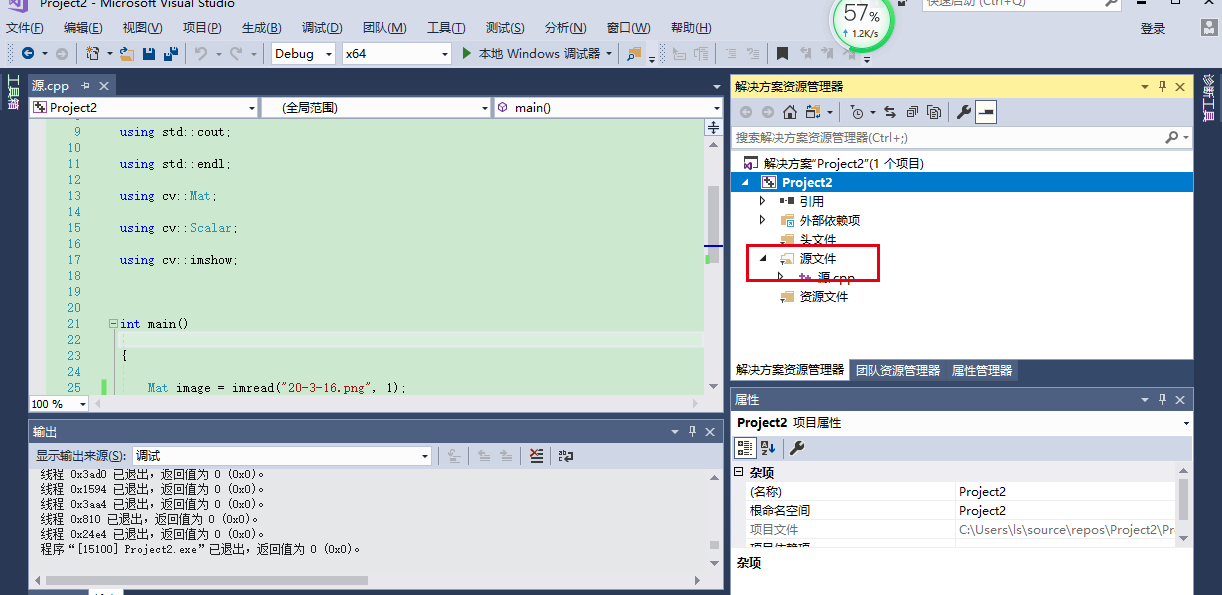Viewport: 1222px width, 595px height.
Task: Select the 资源文件 folder
Action: (x=824, y=297)
